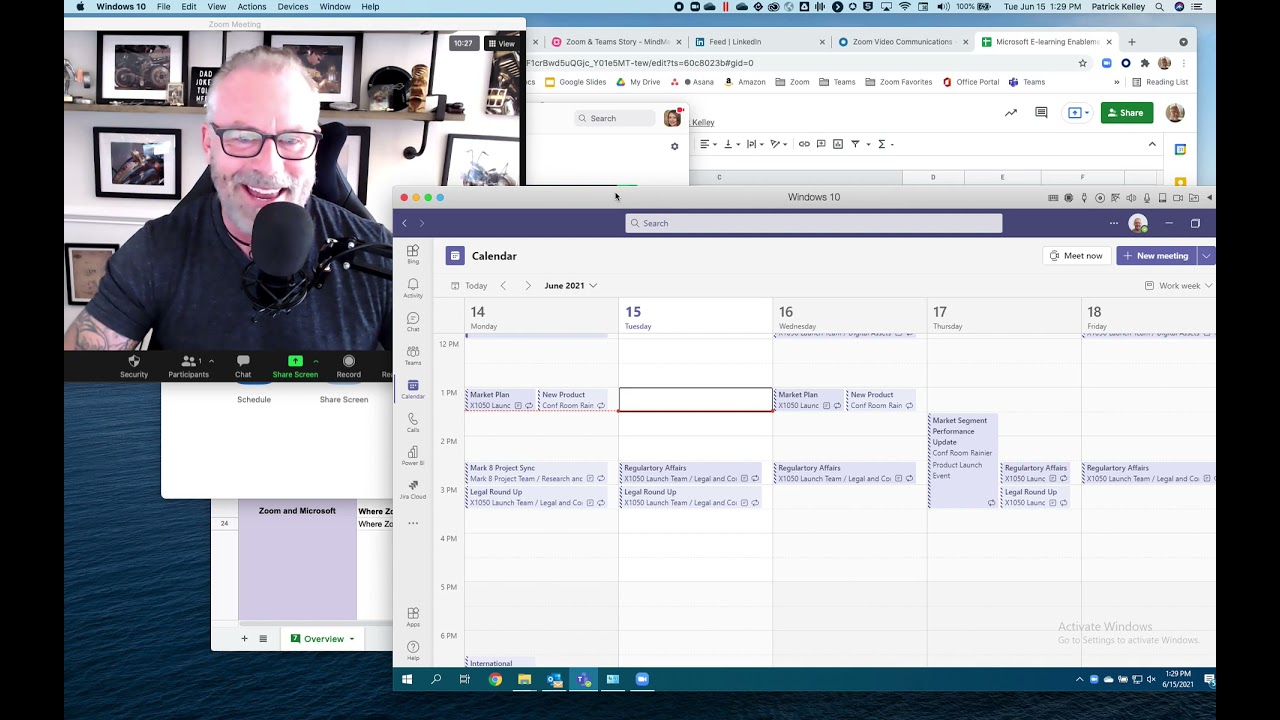Go back in Teams navigation

pos(405,223)
